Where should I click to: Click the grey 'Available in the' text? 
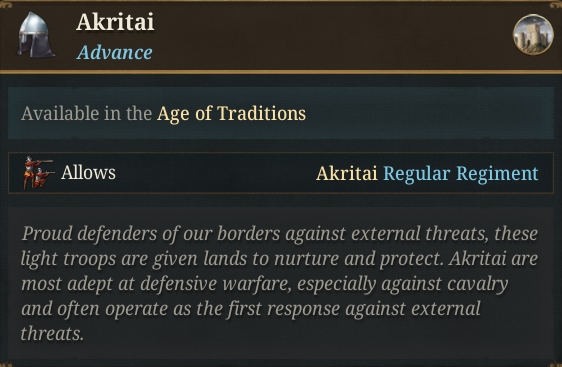pos(86,114)
